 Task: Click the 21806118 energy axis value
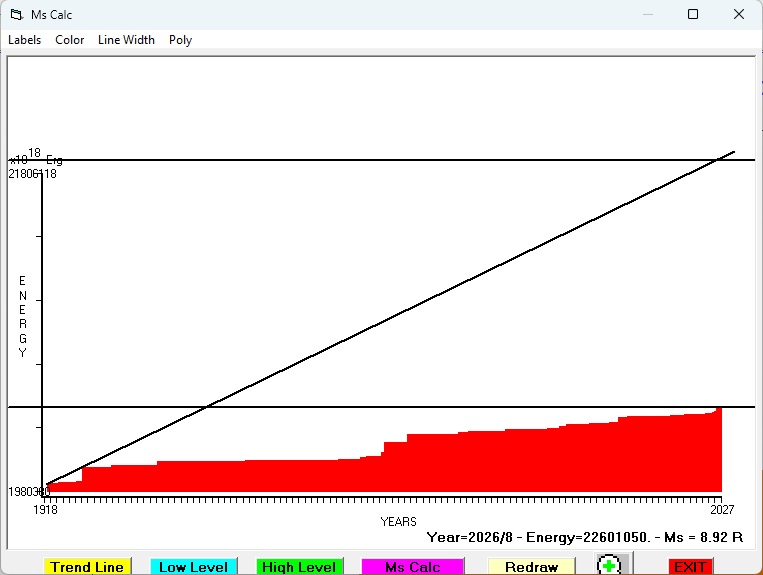pos(33,174)
